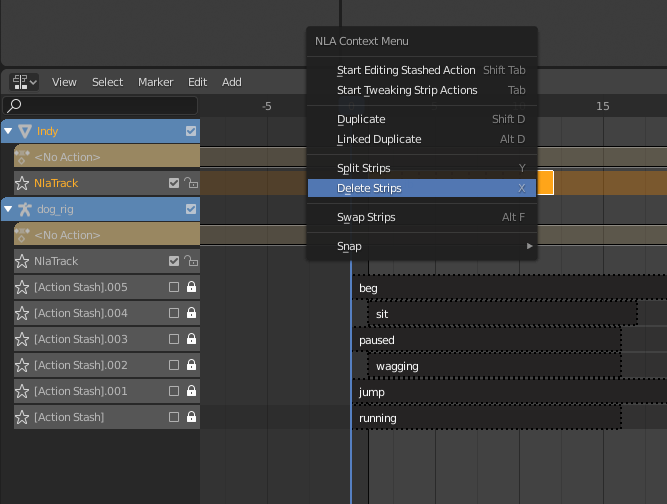The width and height of the screenshot is (667, 504).
Task: Collapse the Indy channel group
Action: [x=8, y=131]
